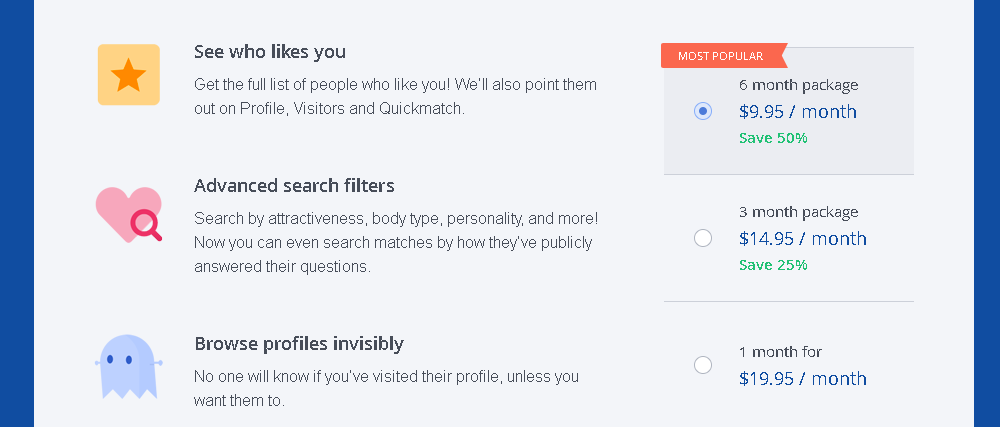Select the 1 month radio button

pyautogui.click(x=703, y=365)
